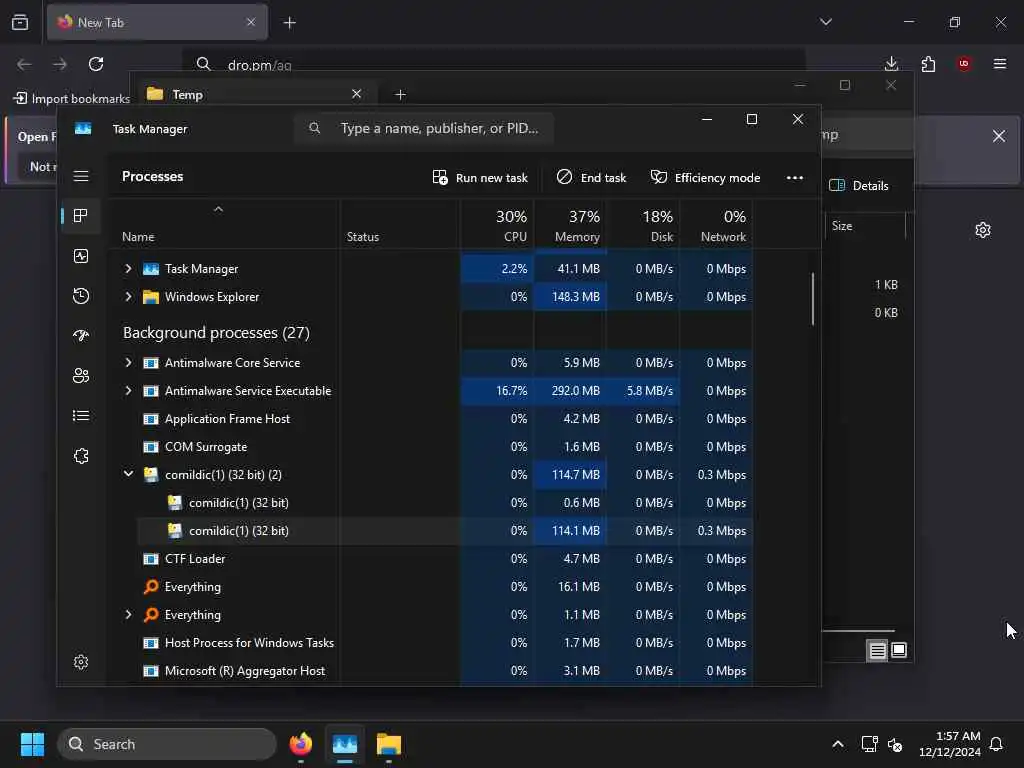This screenshot has height=768, width=1024.
Task: Click Run new task button
Action: click(480, 178)
